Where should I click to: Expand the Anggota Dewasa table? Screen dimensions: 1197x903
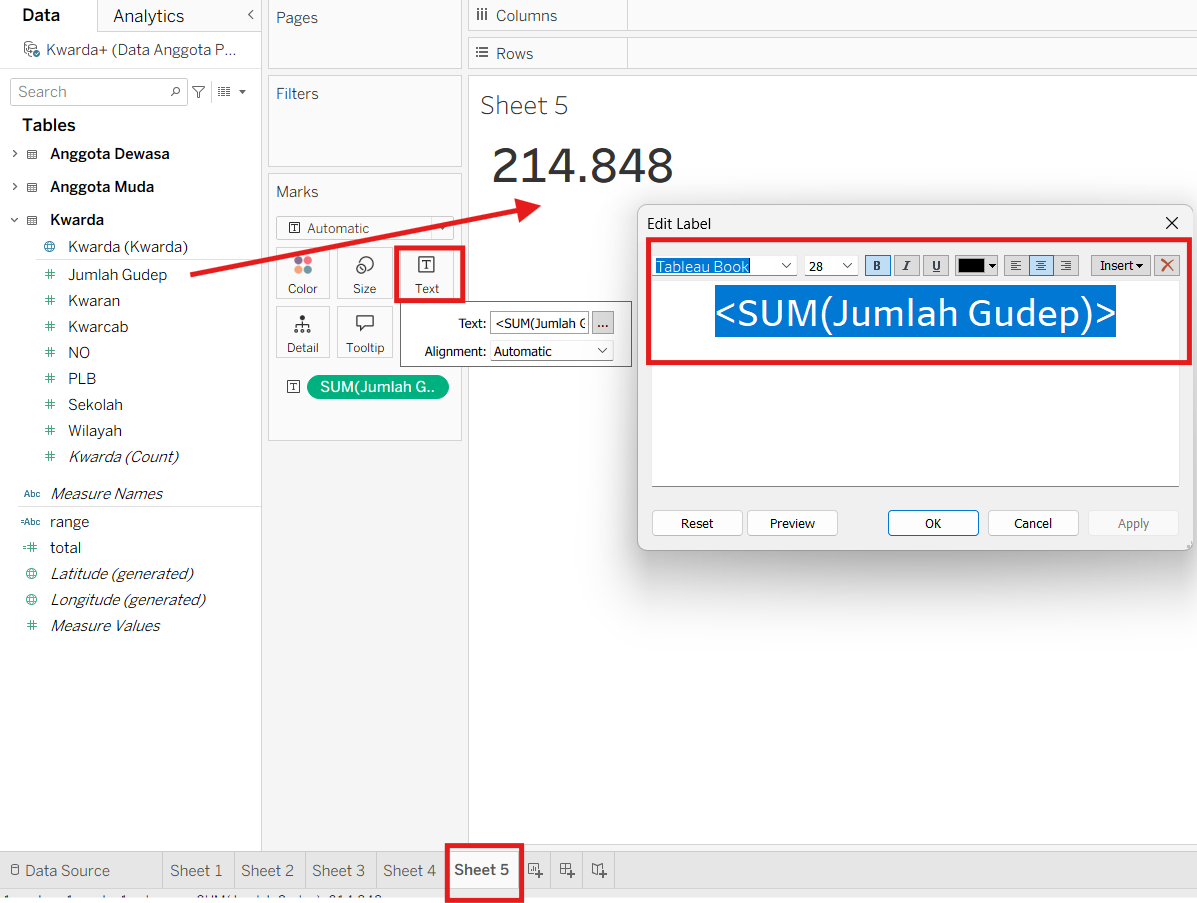point(15,153)
